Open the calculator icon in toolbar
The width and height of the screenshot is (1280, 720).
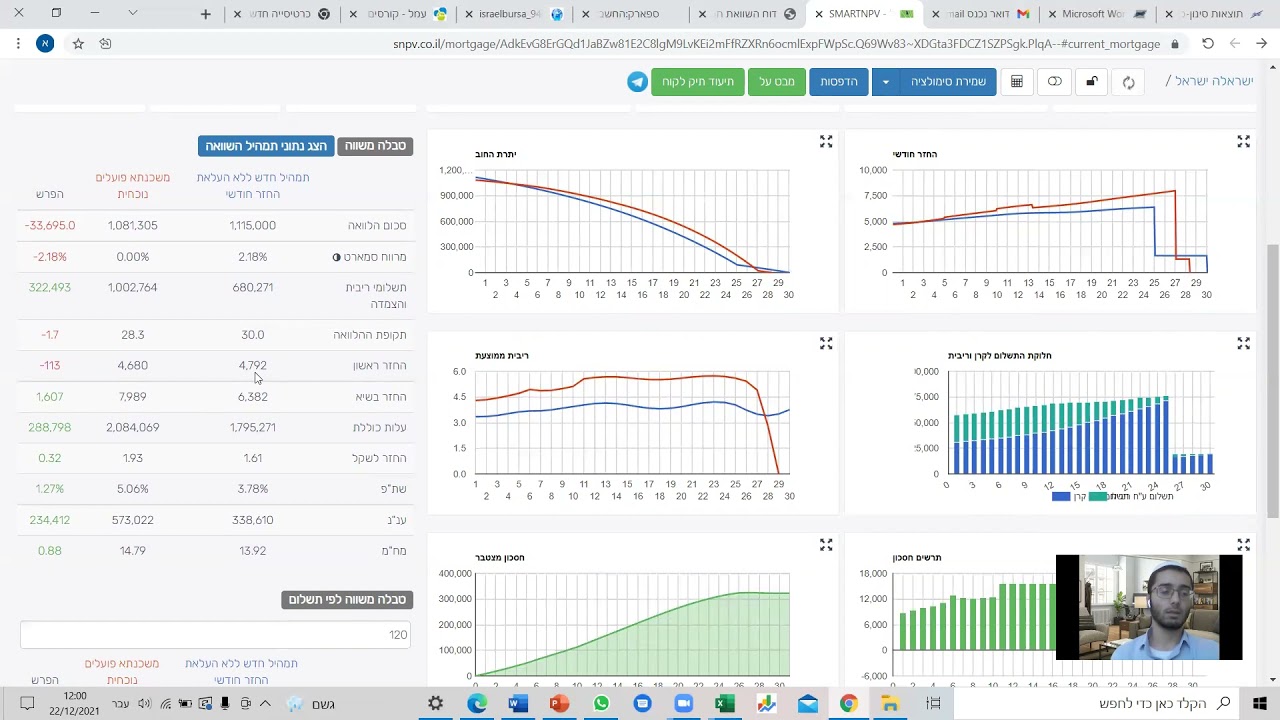click(x=1017, y=82)
